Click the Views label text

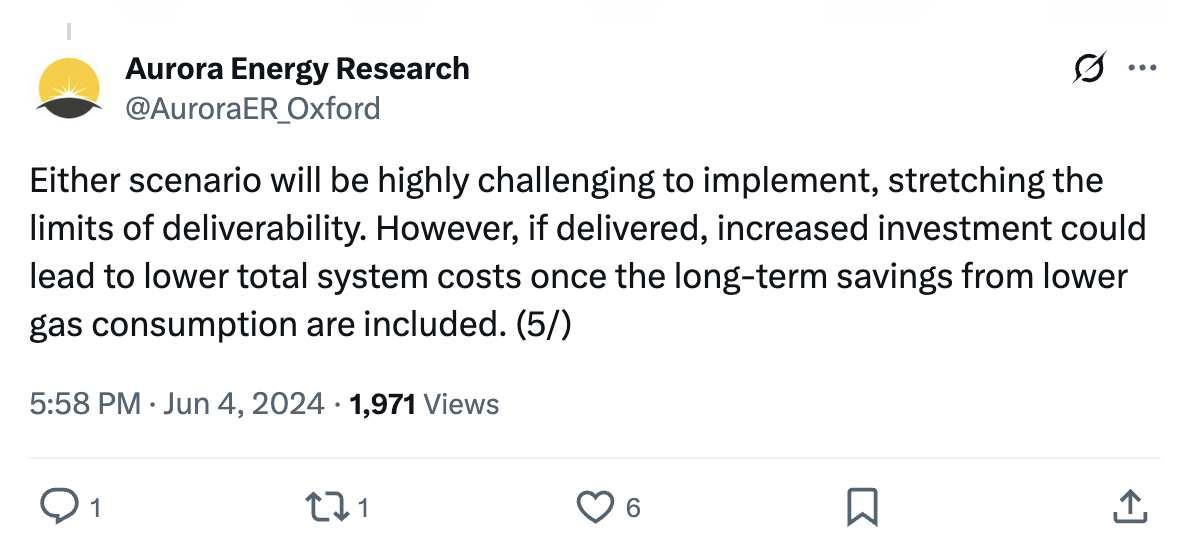tap(461, 404)
